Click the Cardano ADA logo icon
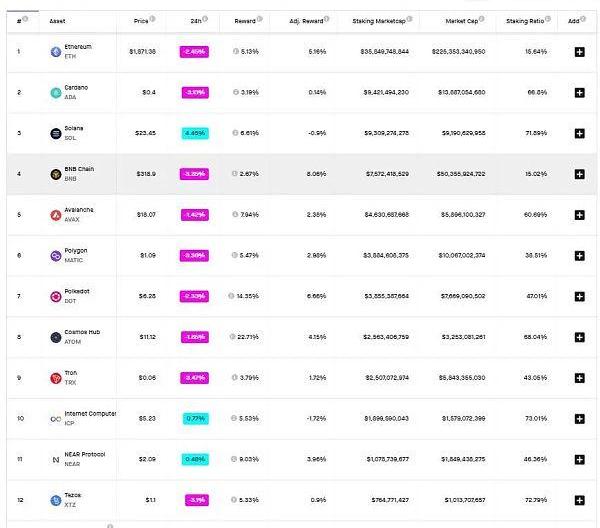Image resolution: width=600 pixels, height=528 pixels. click(x=56, y=92)
